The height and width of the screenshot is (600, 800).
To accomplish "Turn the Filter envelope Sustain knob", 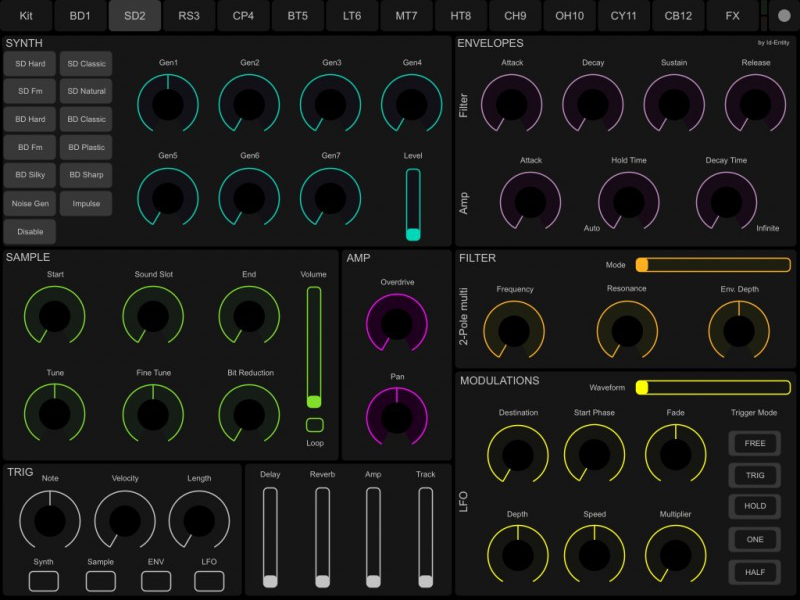I will tap(675, 102).
